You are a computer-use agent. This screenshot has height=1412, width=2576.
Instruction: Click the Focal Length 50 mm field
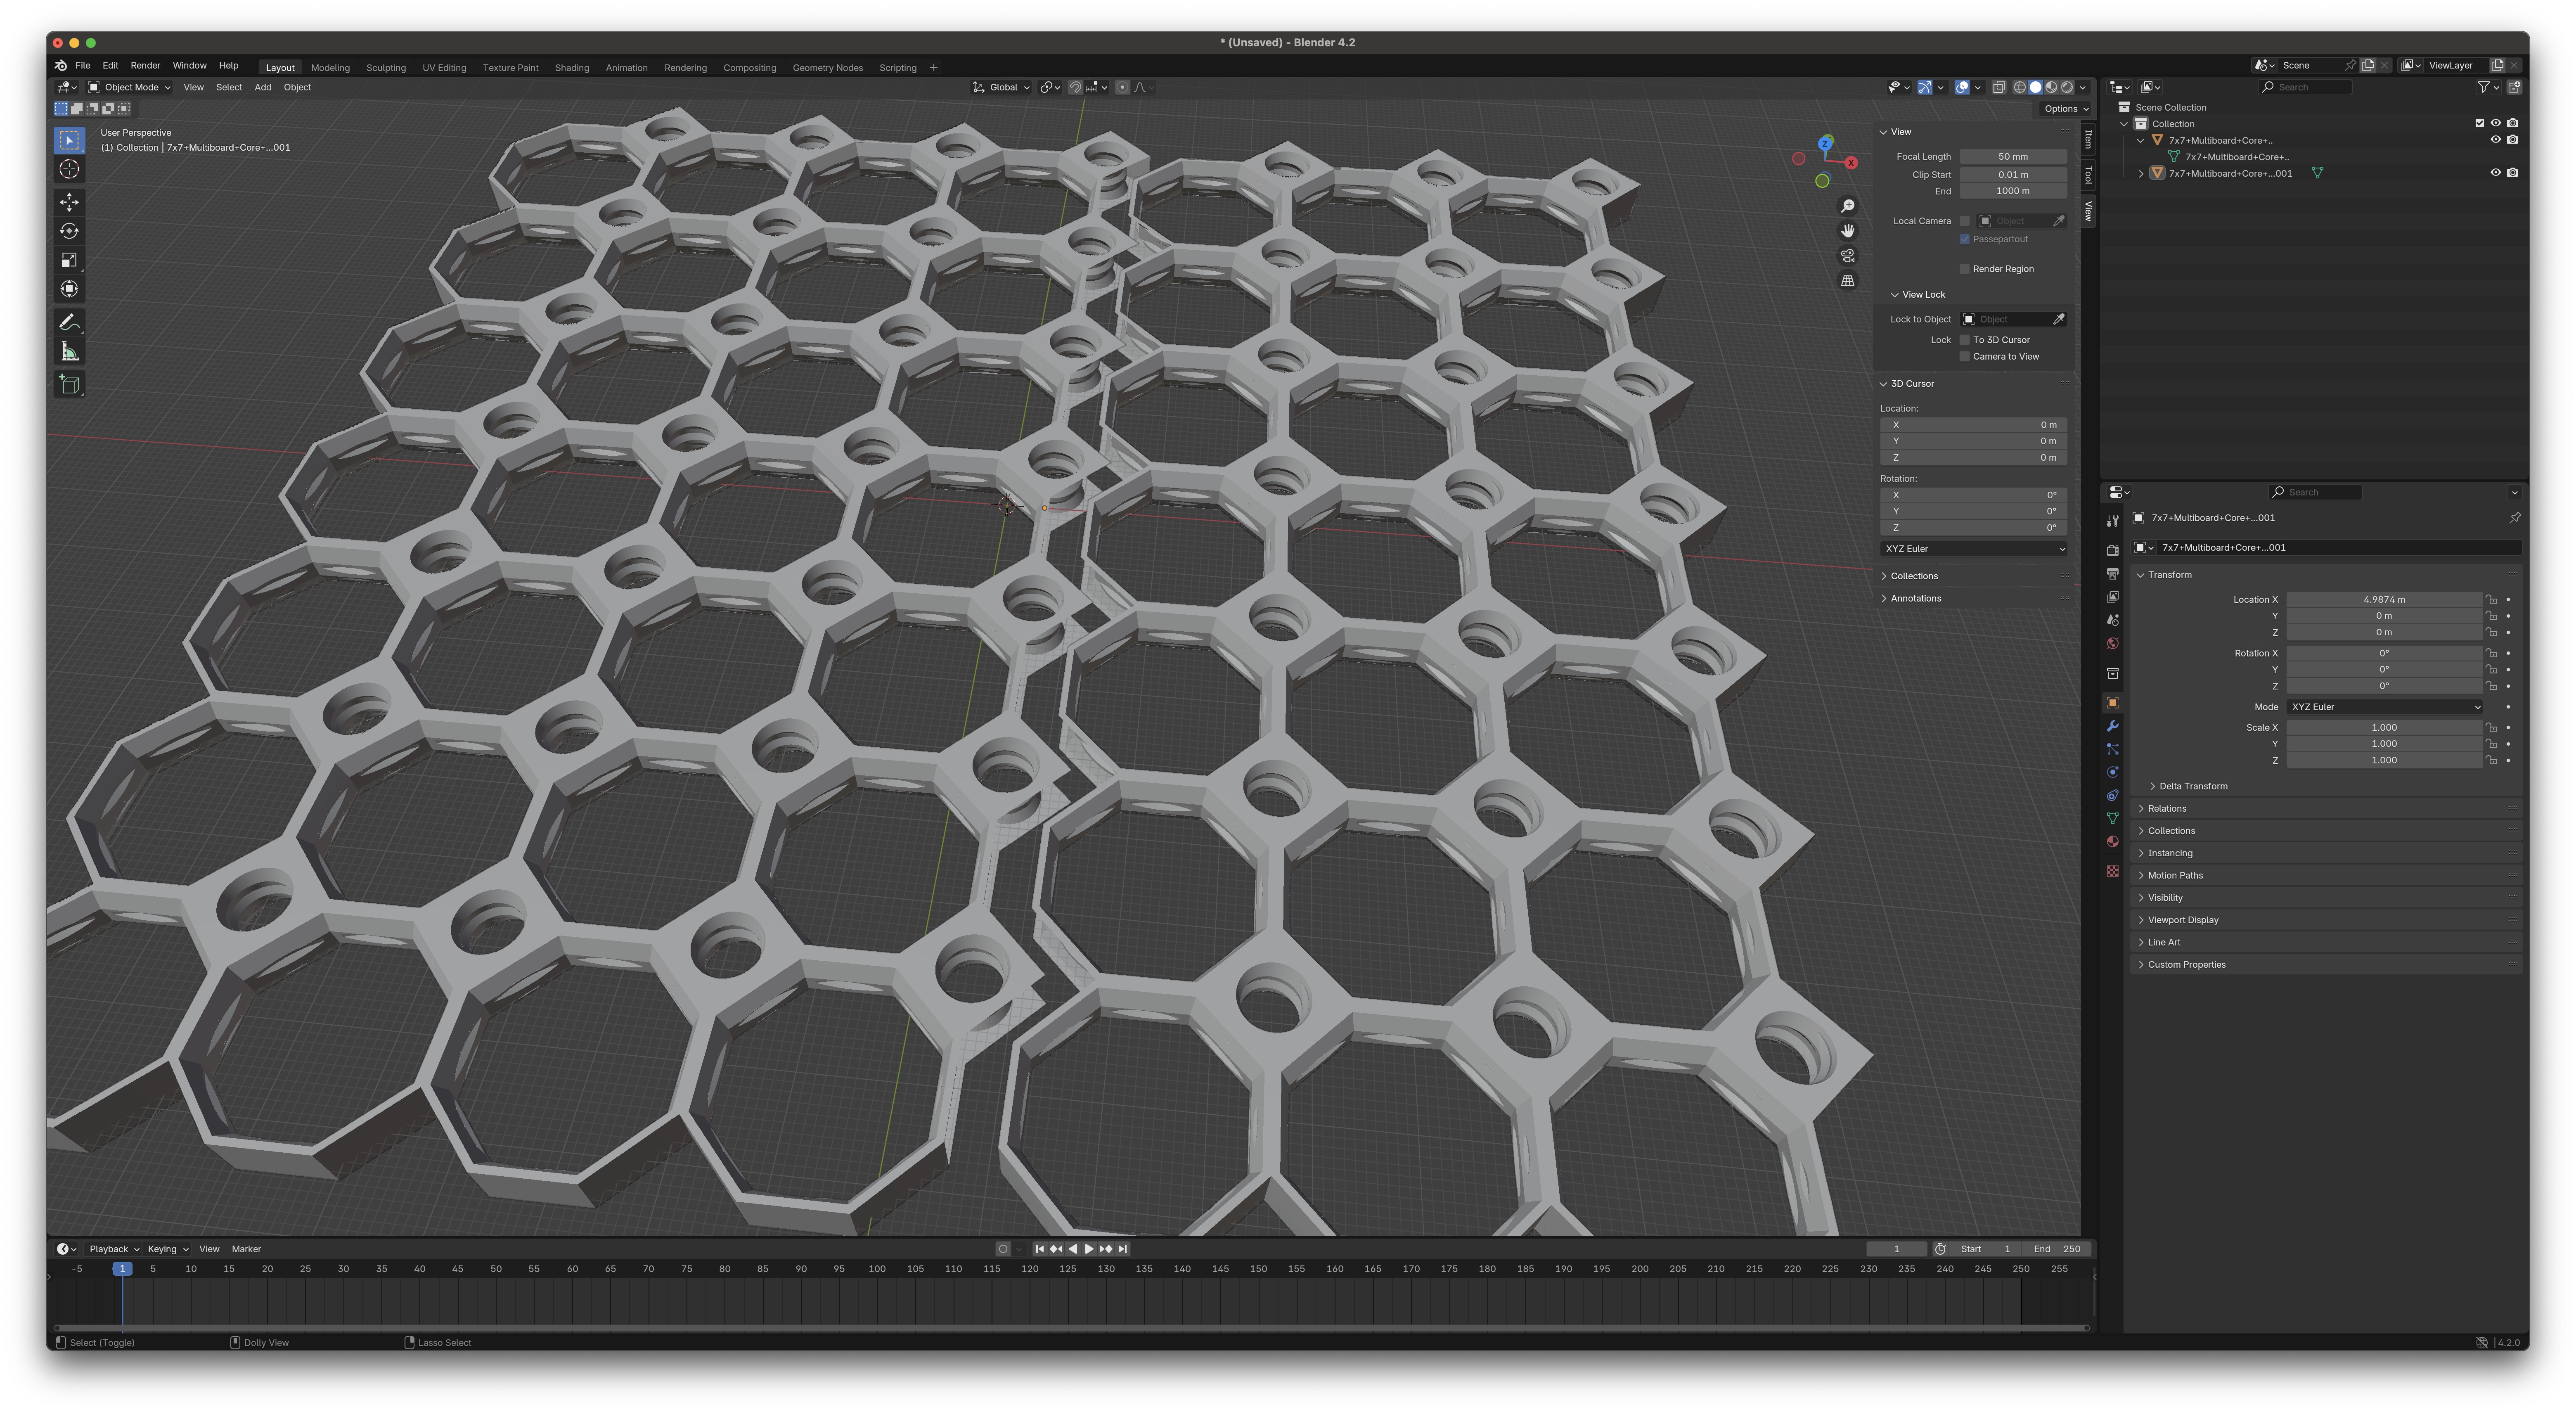[2012, 156]
